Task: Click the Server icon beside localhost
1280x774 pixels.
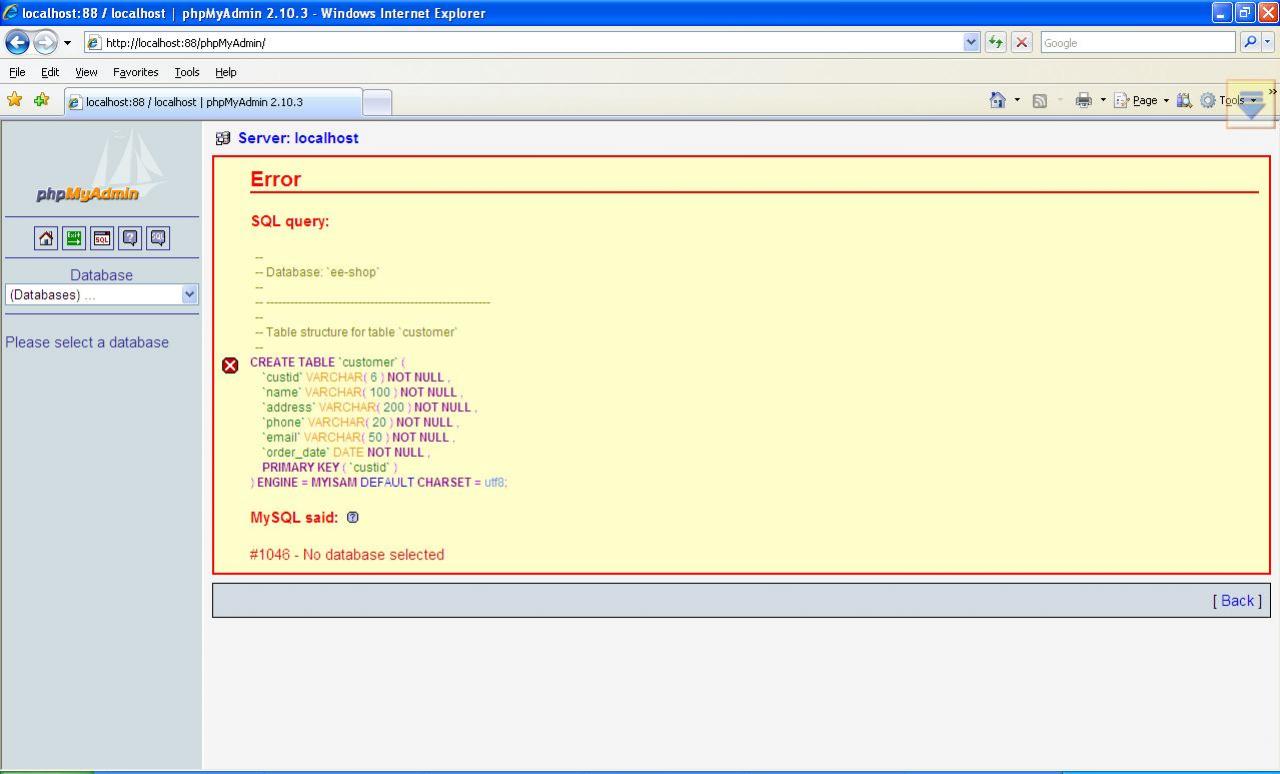Action: (223, 138)
